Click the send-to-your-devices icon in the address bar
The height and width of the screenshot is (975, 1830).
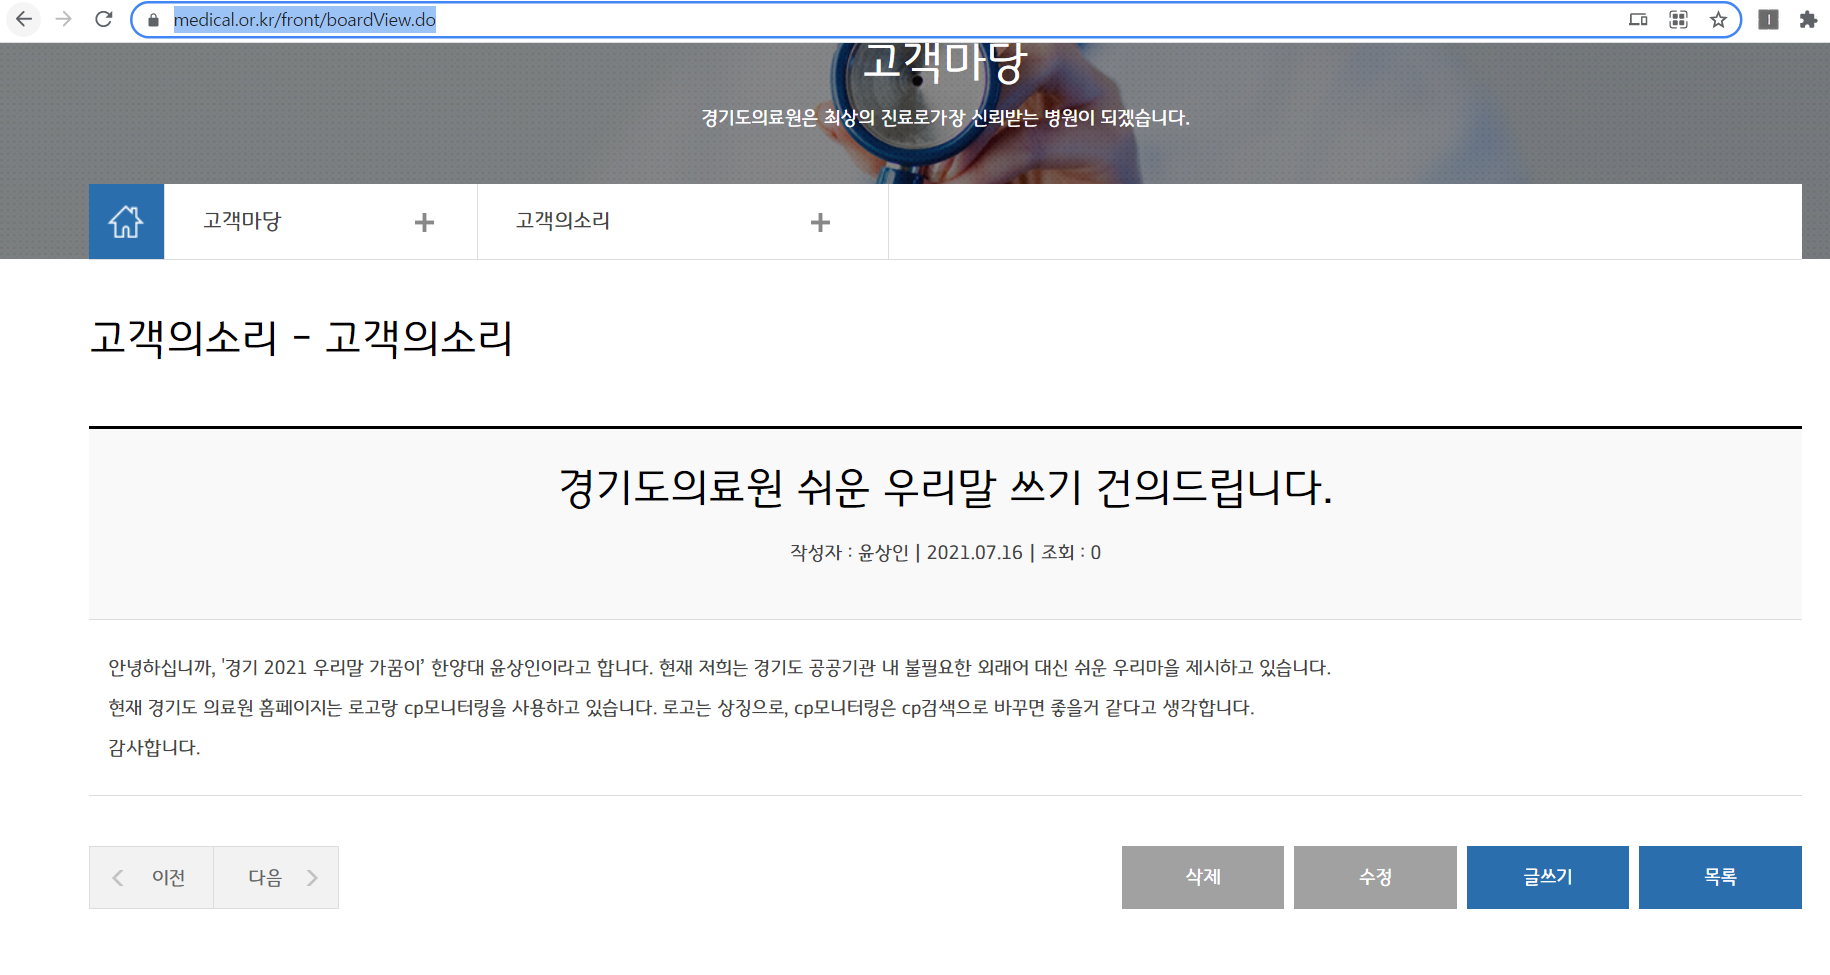pyautogui.click(x=1638, y=19)
